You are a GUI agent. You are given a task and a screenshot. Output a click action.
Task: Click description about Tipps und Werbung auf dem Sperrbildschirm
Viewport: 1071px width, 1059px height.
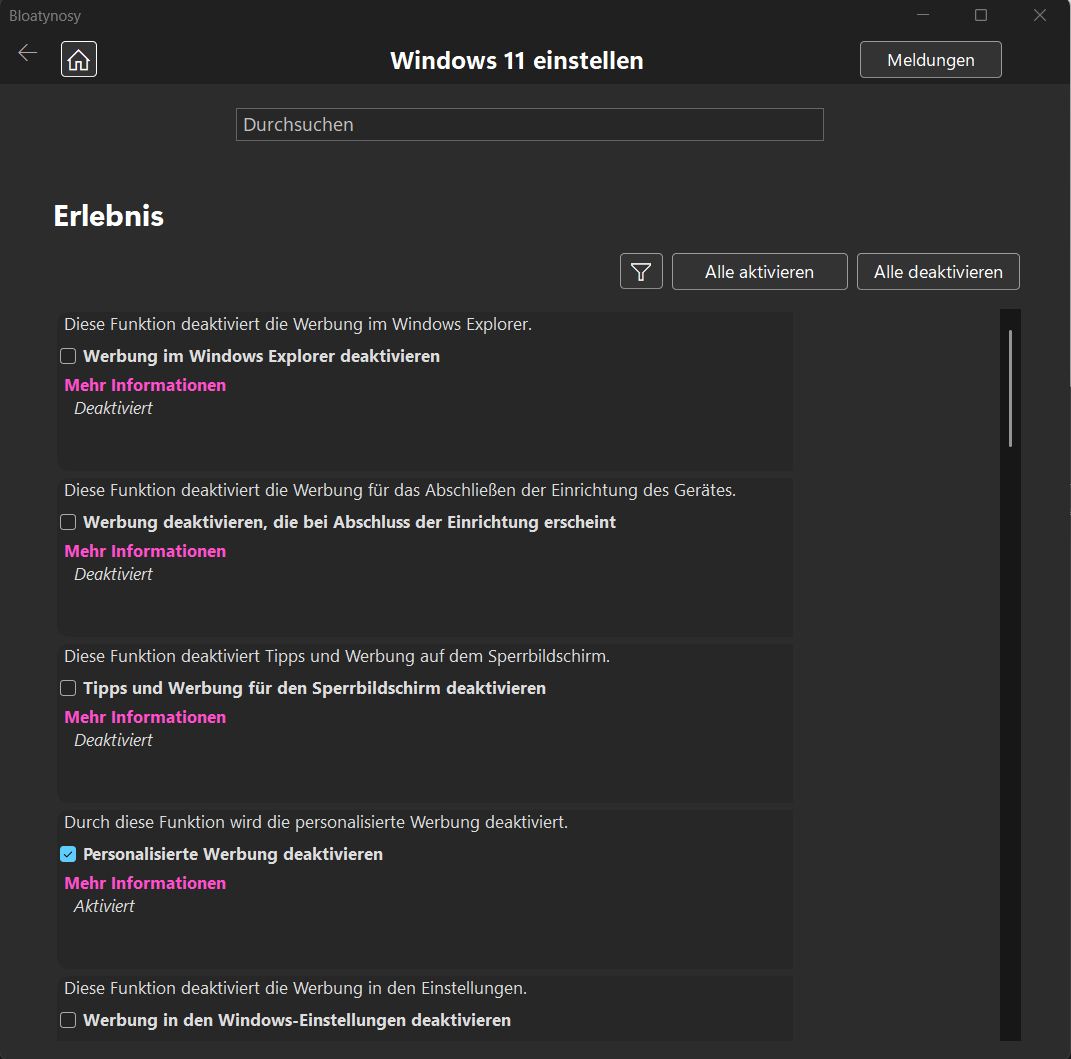click(x=337, y=656)
